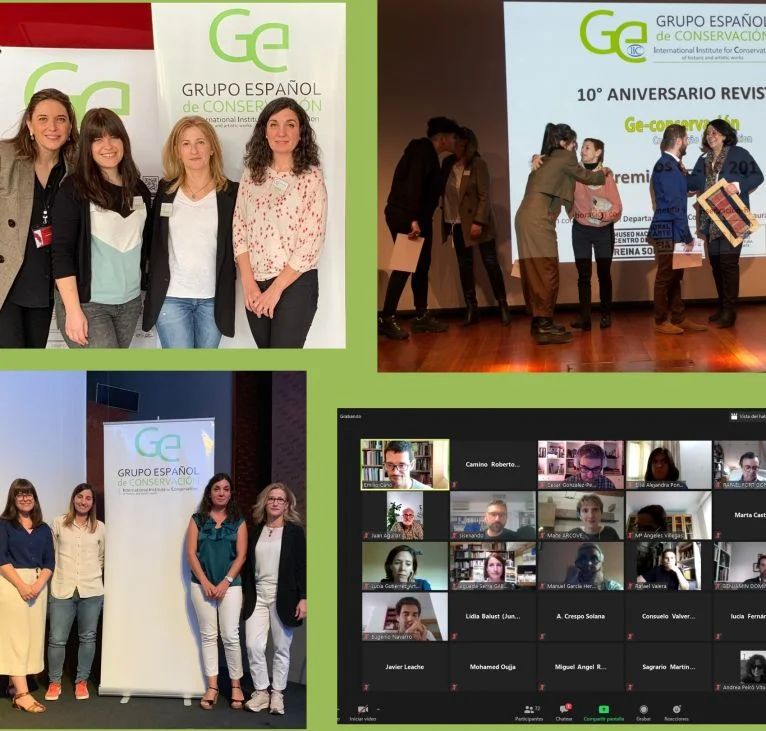The image size is (766, 731).
Task: Select the Sisenando video tile
Action: click(x=493, y=516)
